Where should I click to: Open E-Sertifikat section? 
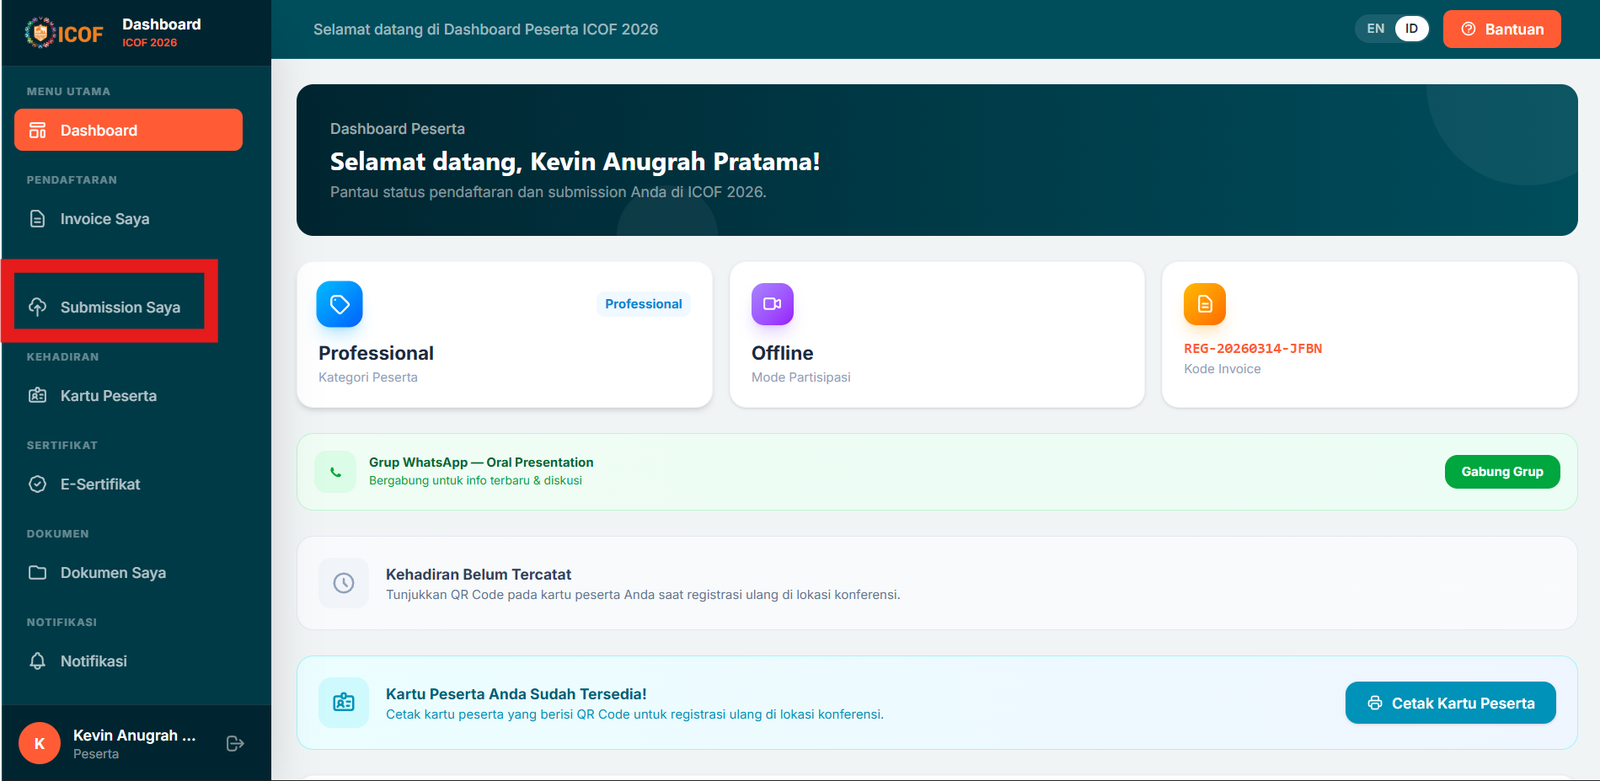(100, 484)
